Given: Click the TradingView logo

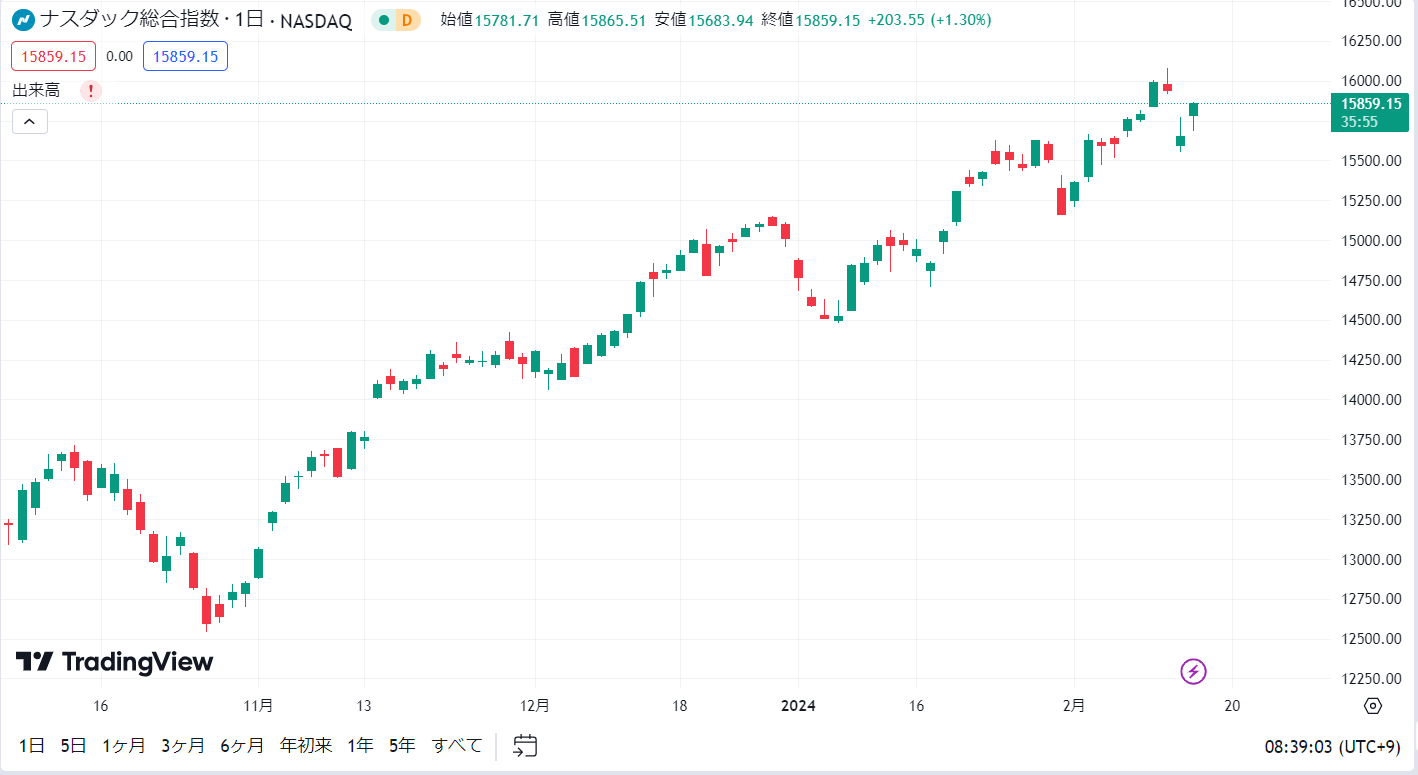Looking at the screenshot, I should click(x=114, y=662).
